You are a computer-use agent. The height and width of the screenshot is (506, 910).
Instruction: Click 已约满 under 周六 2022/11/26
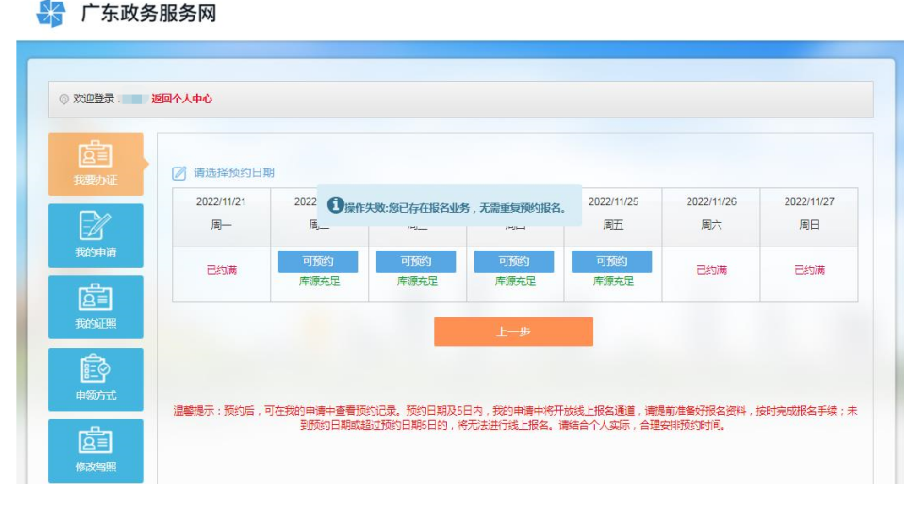(x=711, y=271)
